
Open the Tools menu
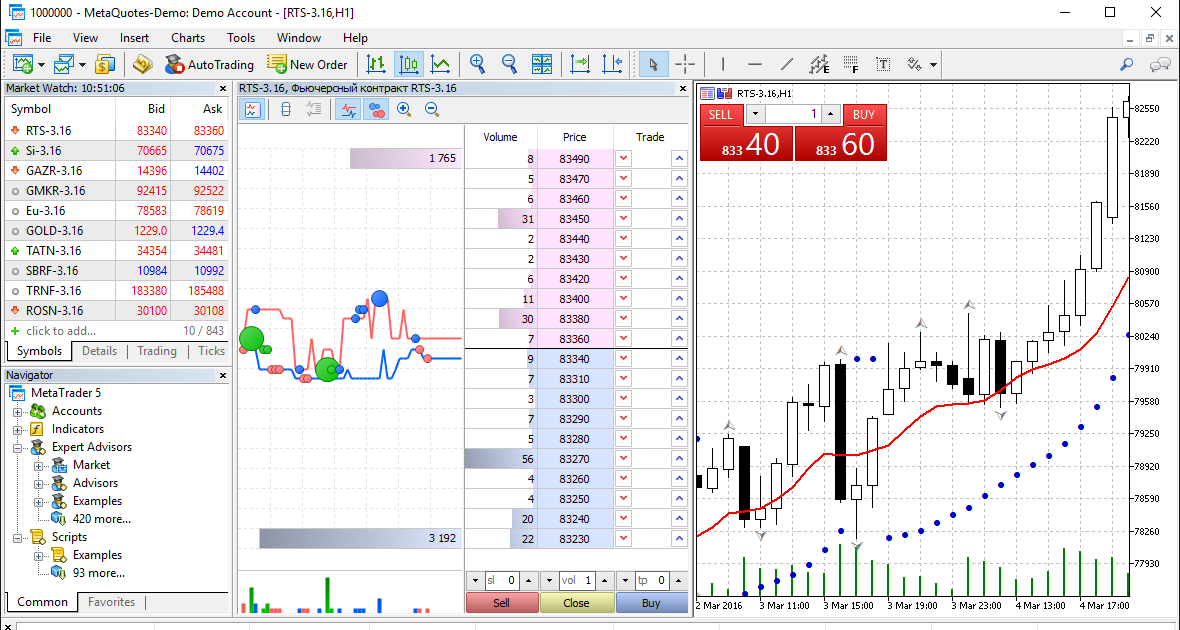[241, 38]
